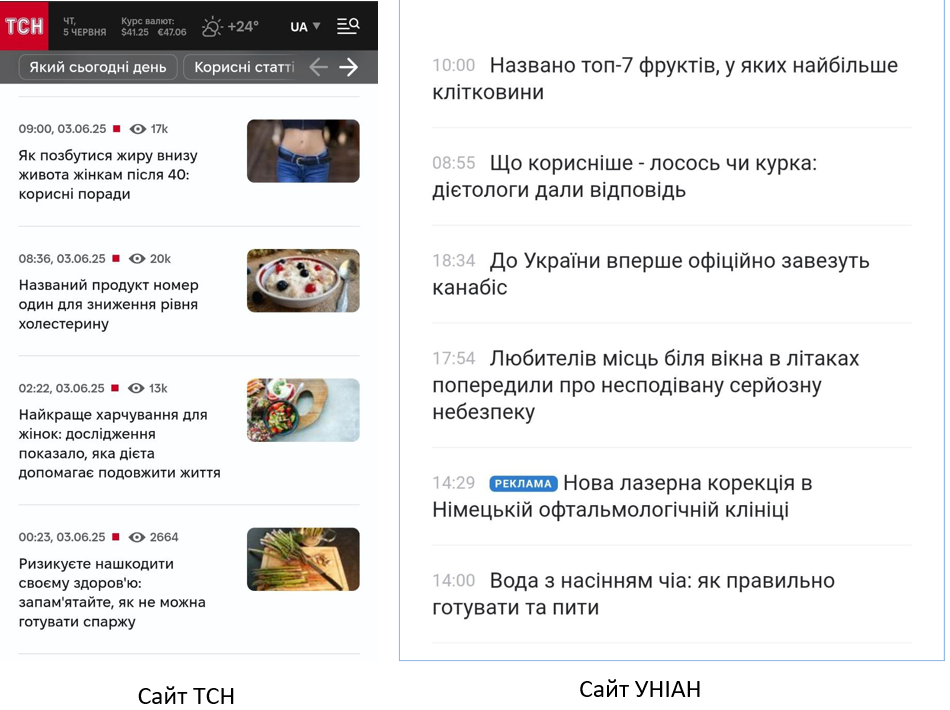The image size is (950, 710).
Task: Click the '14:00' UNIAN timestamp
Action: tap(454, 580)
